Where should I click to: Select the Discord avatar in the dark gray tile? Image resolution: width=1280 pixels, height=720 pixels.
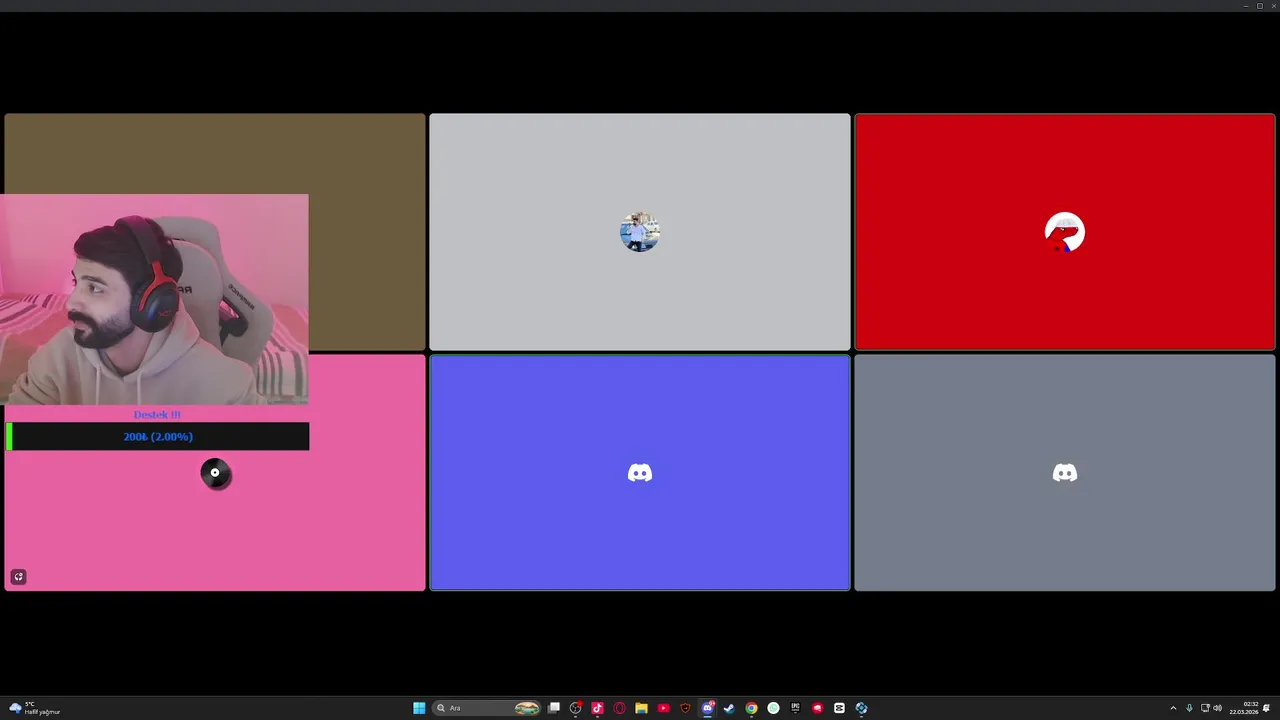(x=1065, y=473)
